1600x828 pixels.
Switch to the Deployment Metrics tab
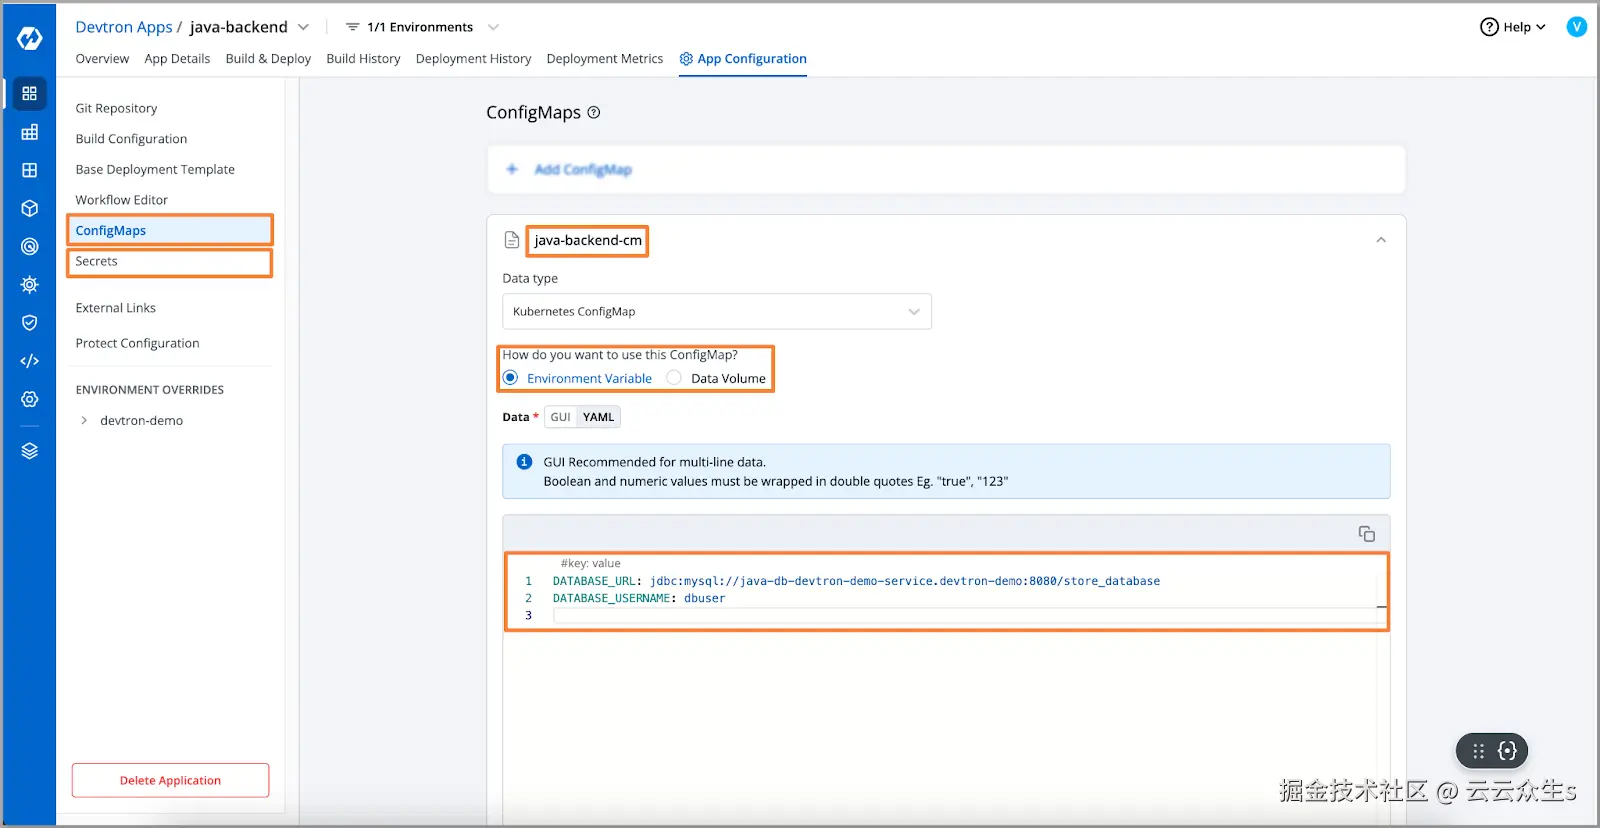604,59
